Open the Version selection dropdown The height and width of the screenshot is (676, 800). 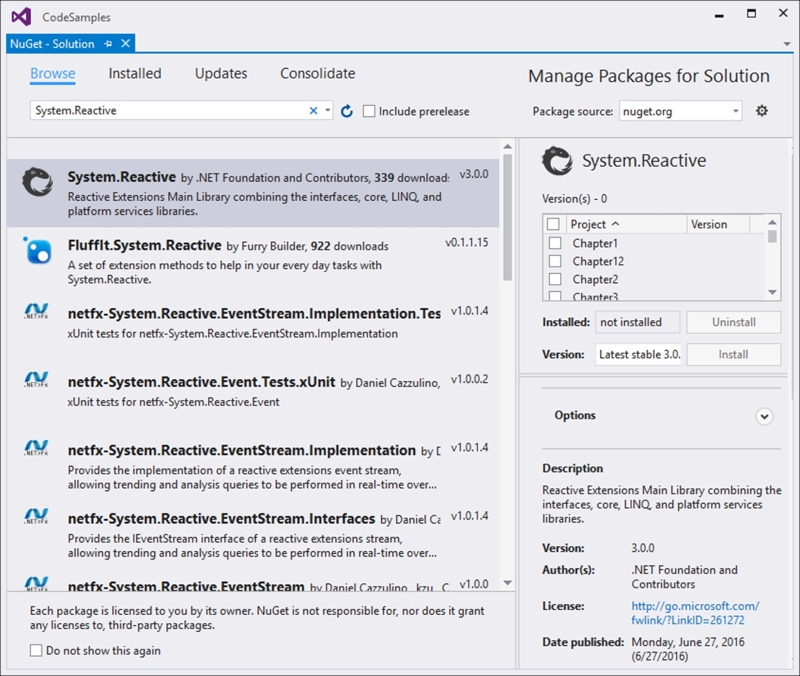[640, 354]
